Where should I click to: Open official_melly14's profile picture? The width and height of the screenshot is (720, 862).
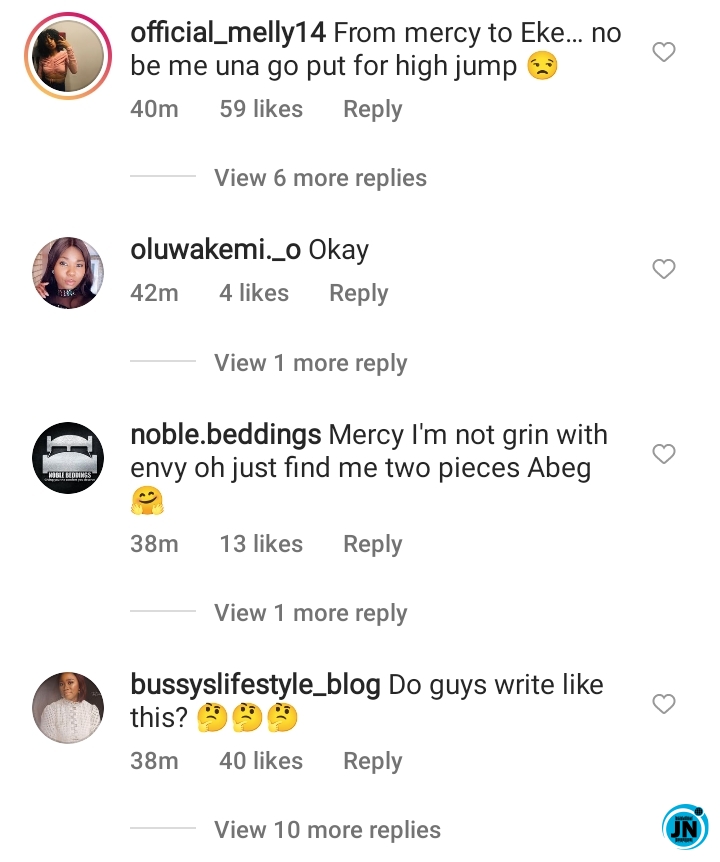(68, 56)
